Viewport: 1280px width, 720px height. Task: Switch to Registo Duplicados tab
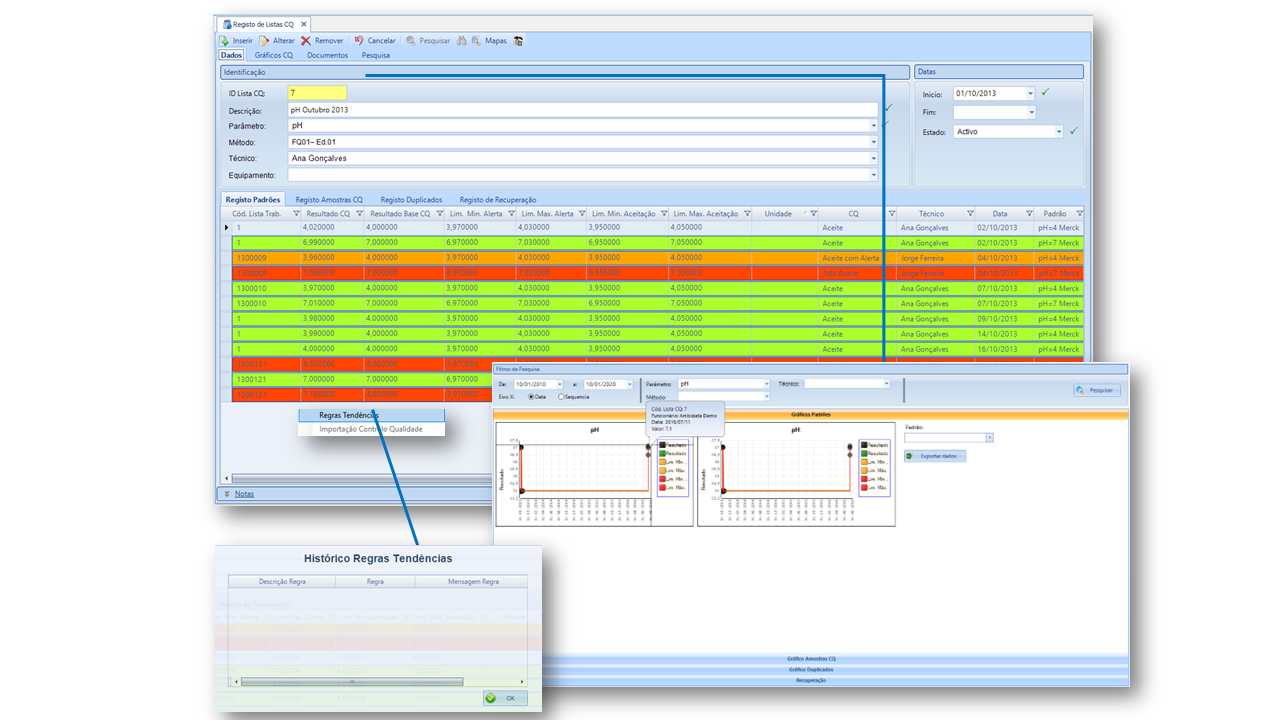(411, 200)
